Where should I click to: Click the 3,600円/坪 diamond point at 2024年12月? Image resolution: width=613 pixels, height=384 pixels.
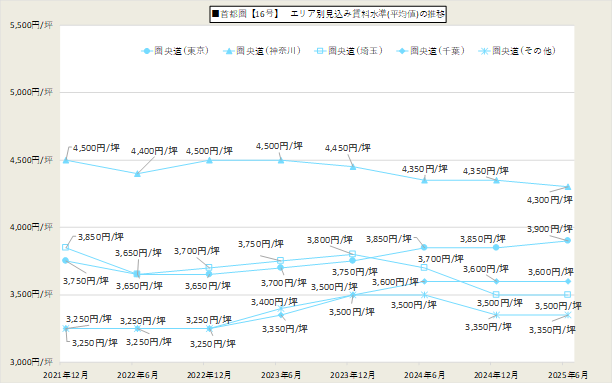click(496, 281)
